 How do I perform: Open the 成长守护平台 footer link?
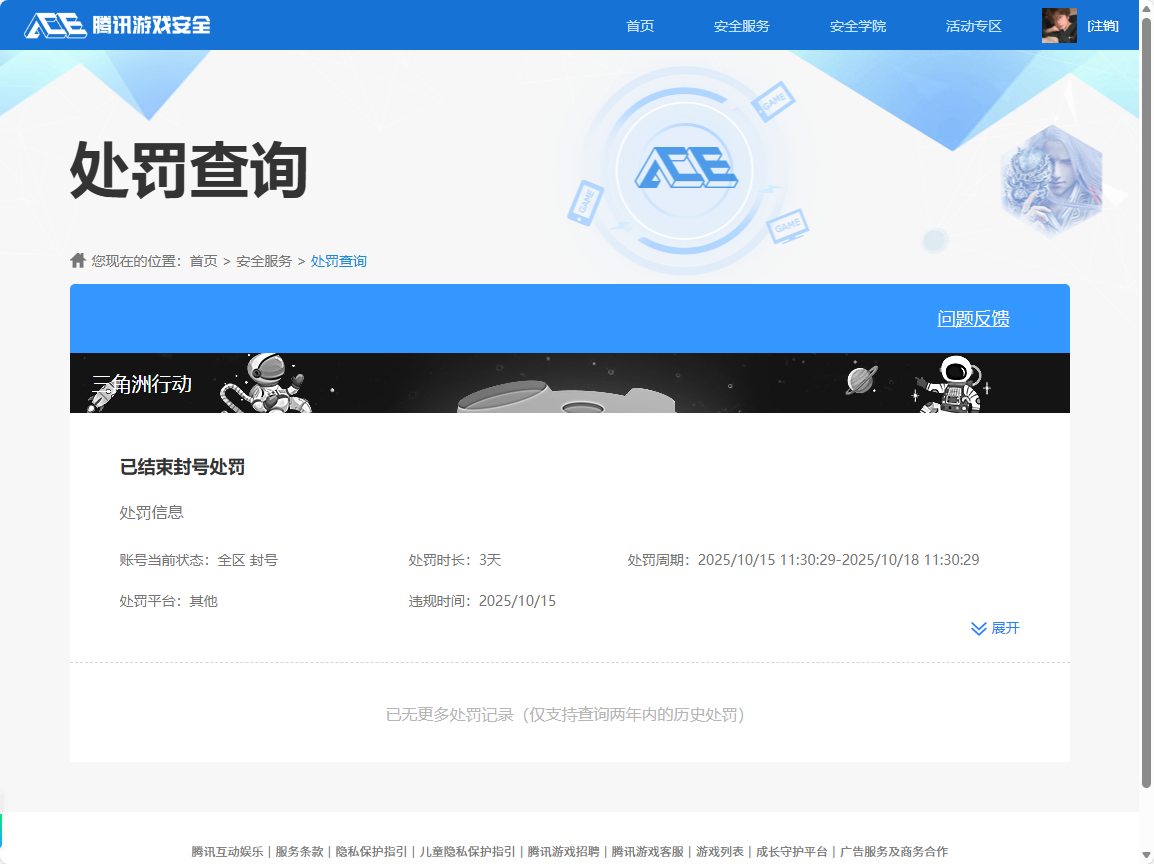pos(791,851)
